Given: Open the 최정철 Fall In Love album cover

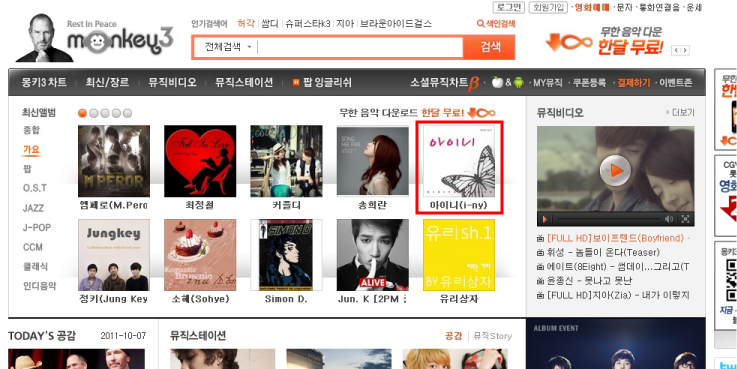Looking at the screenshot, I should 200,161.
